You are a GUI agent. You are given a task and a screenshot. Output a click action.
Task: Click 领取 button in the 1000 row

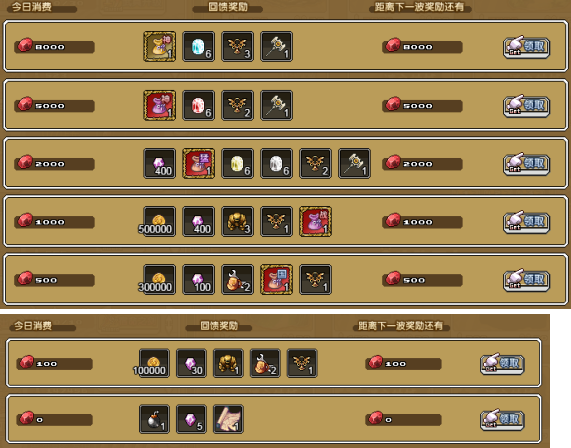point(527,222)
